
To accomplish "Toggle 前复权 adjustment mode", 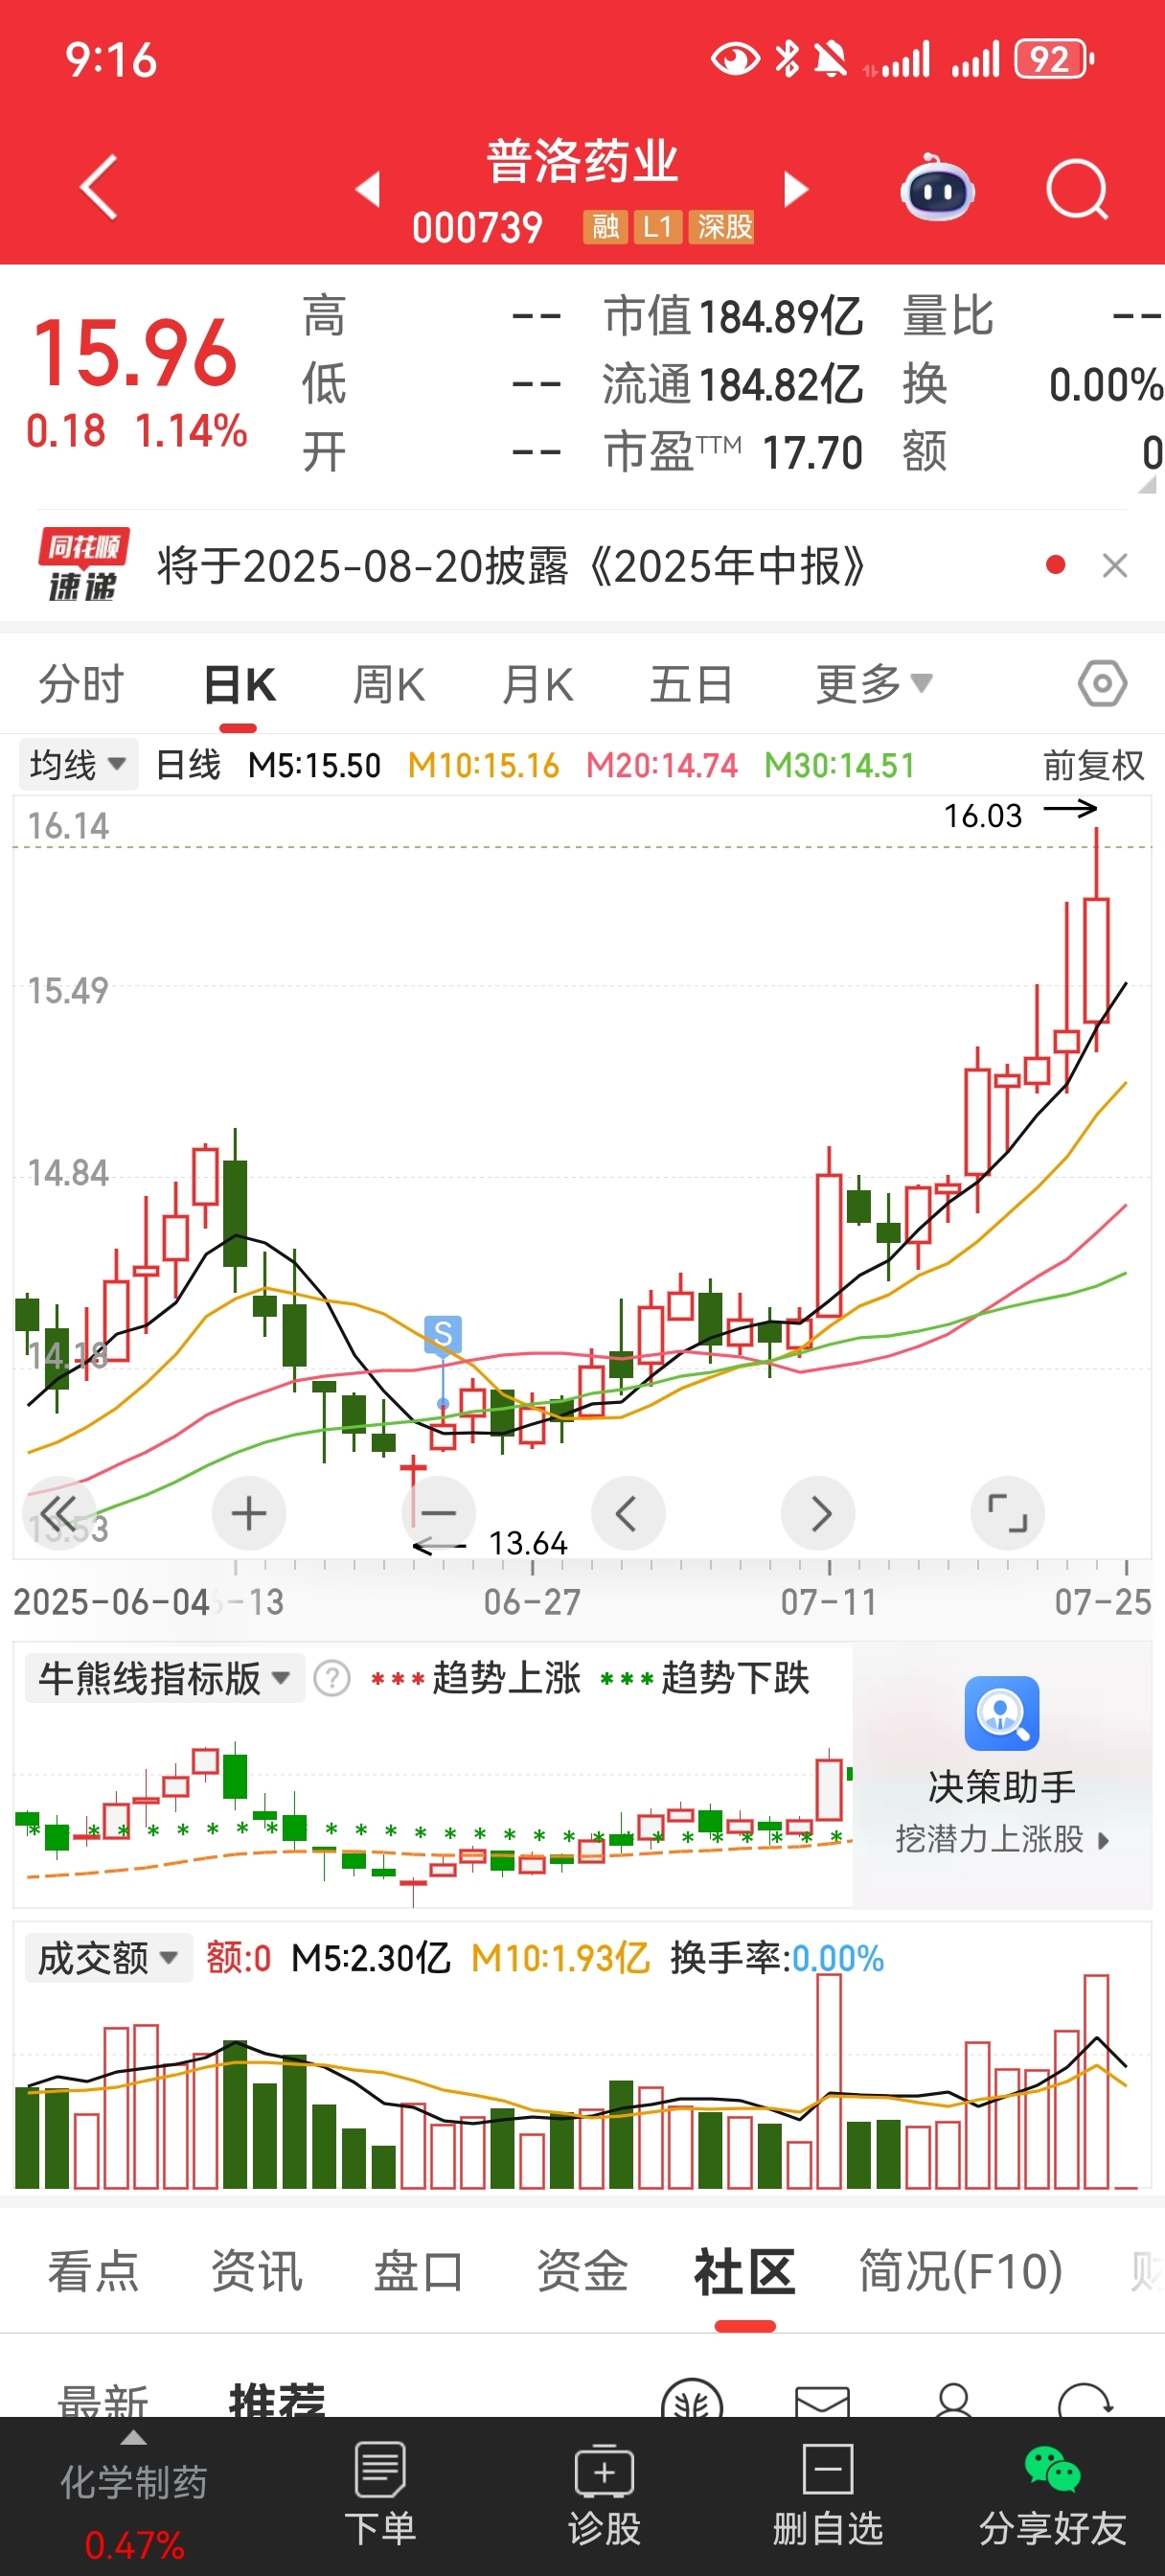I will pos(1093,766).
